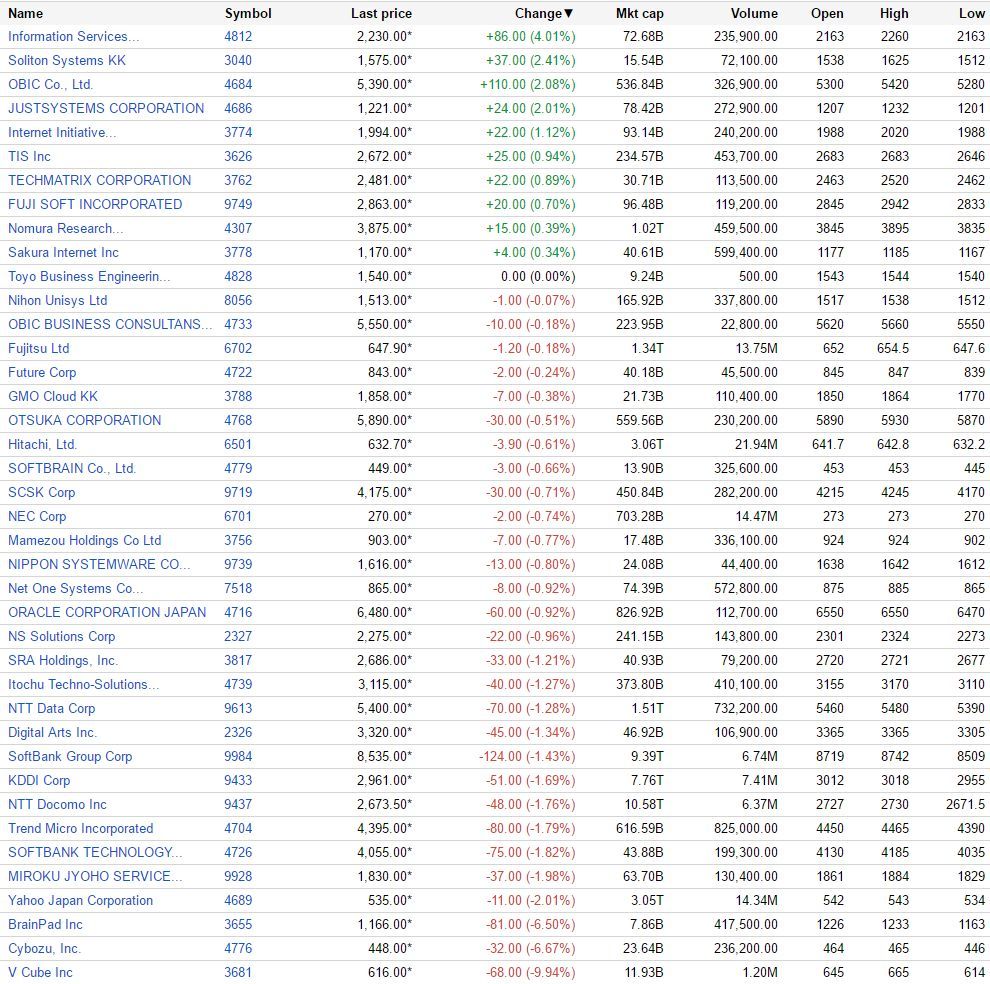Open the BrainPad Inc link
990x984 pixels.
point(45,925)
